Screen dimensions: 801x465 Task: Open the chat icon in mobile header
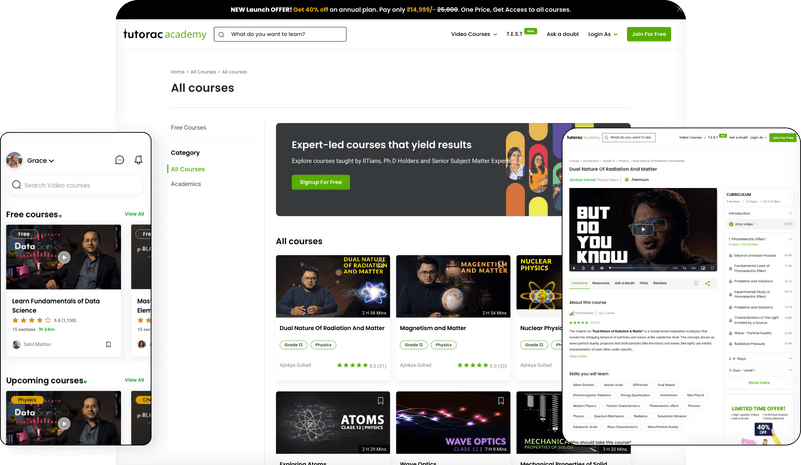119,160
